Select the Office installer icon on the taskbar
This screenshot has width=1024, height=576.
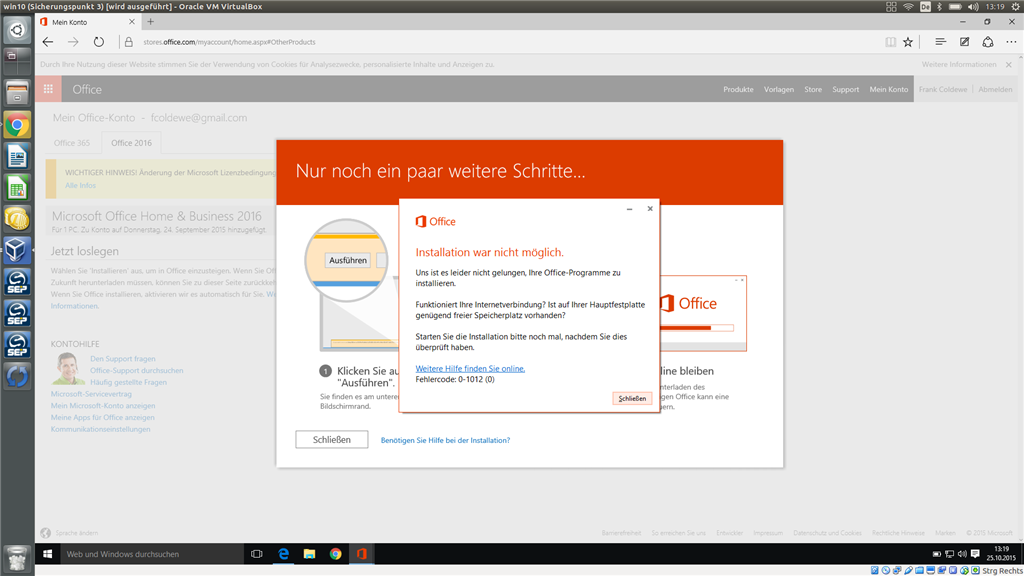point(362,554)
